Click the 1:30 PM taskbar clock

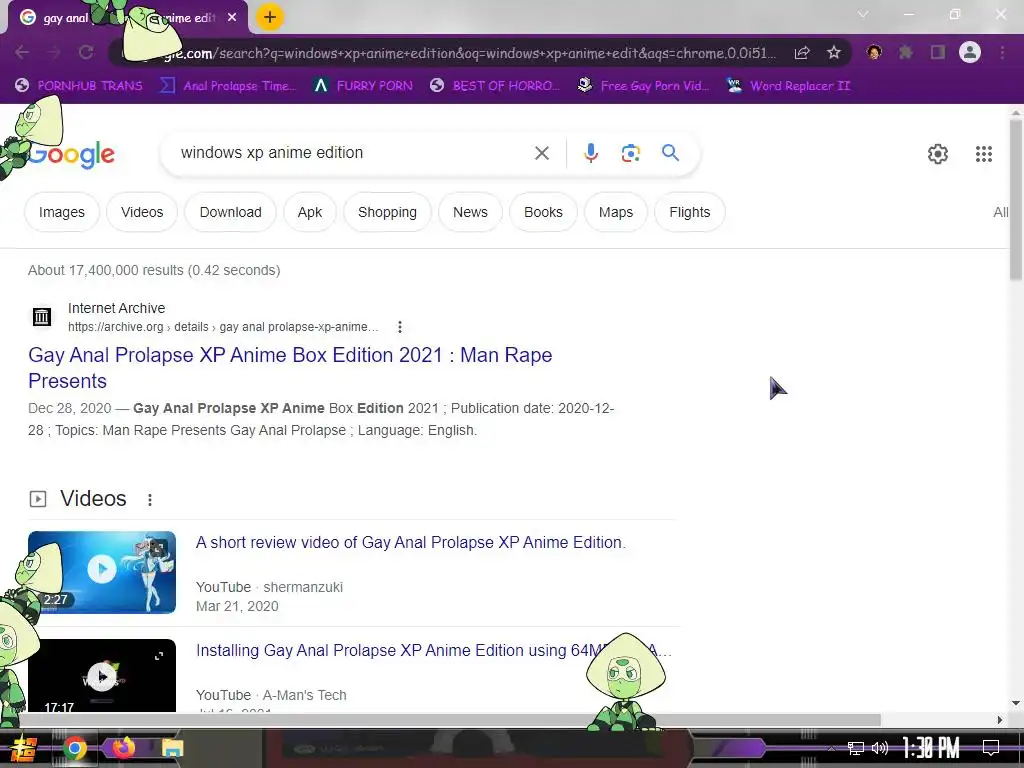931,748
